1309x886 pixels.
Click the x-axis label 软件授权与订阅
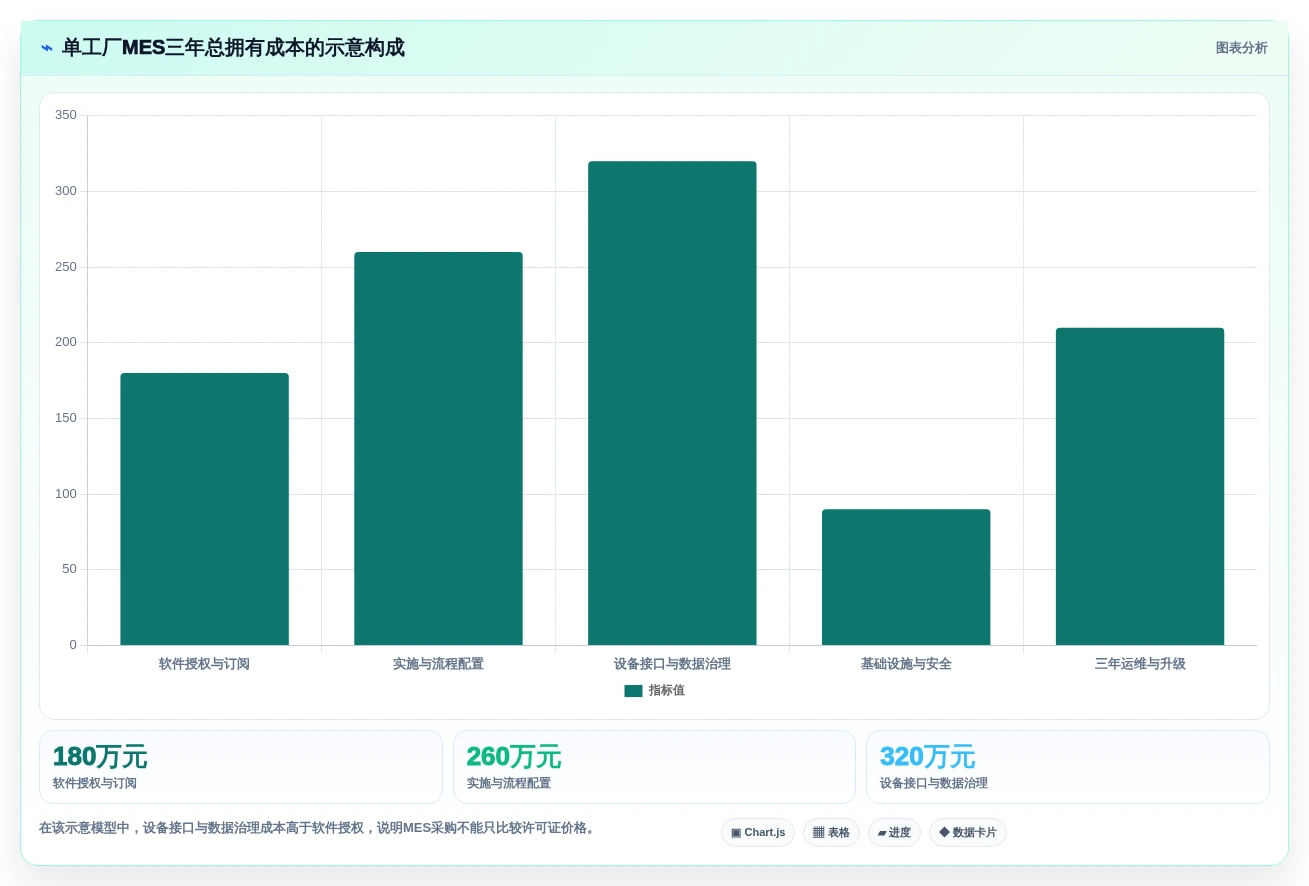pos(204,664)
